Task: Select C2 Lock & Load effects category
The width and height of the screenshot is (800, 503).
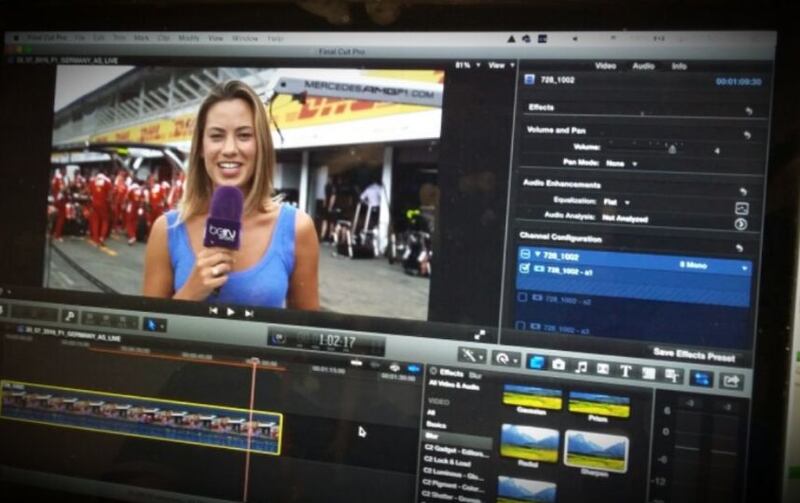Action: point(447,462)
